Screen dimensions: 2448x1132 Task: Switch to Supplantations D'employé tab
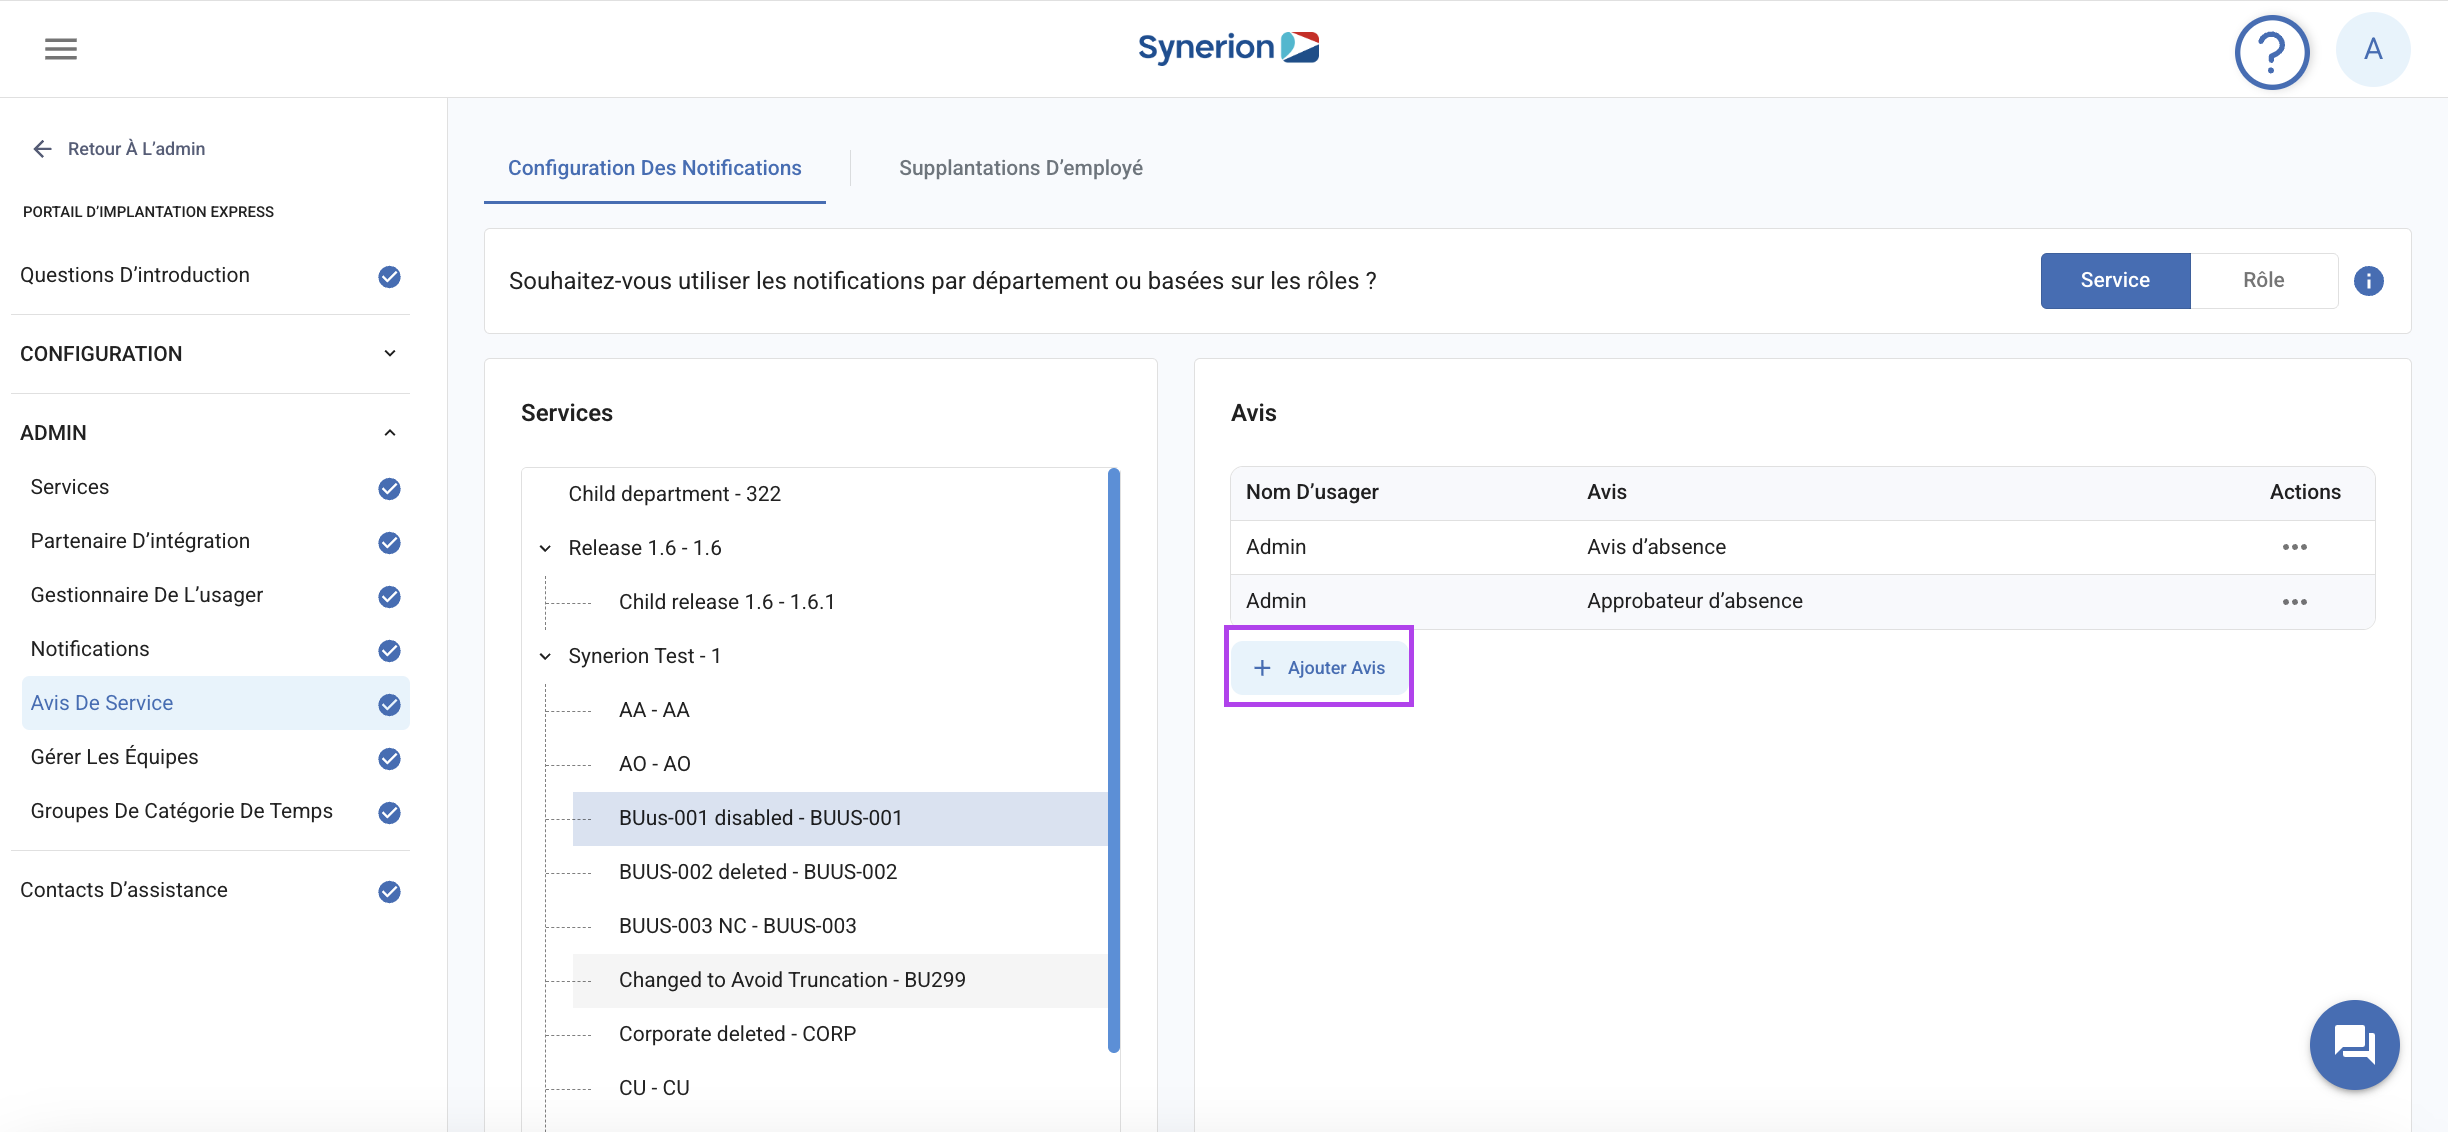click(1020, 168)
